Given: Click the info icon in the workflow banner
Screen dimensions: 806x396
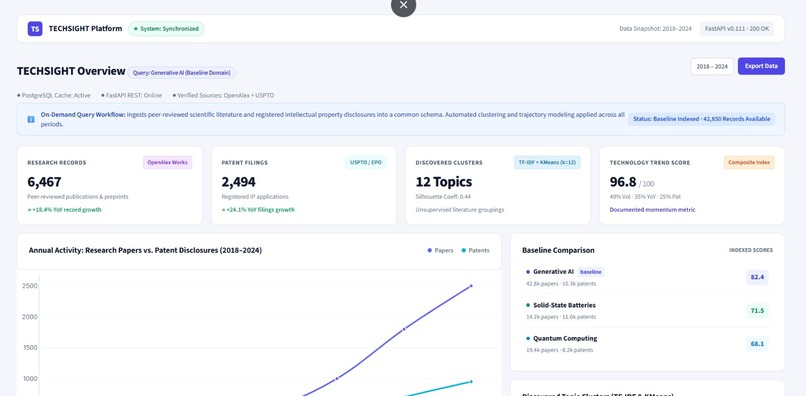Looking at the screenshot, I should click(31, 119).
